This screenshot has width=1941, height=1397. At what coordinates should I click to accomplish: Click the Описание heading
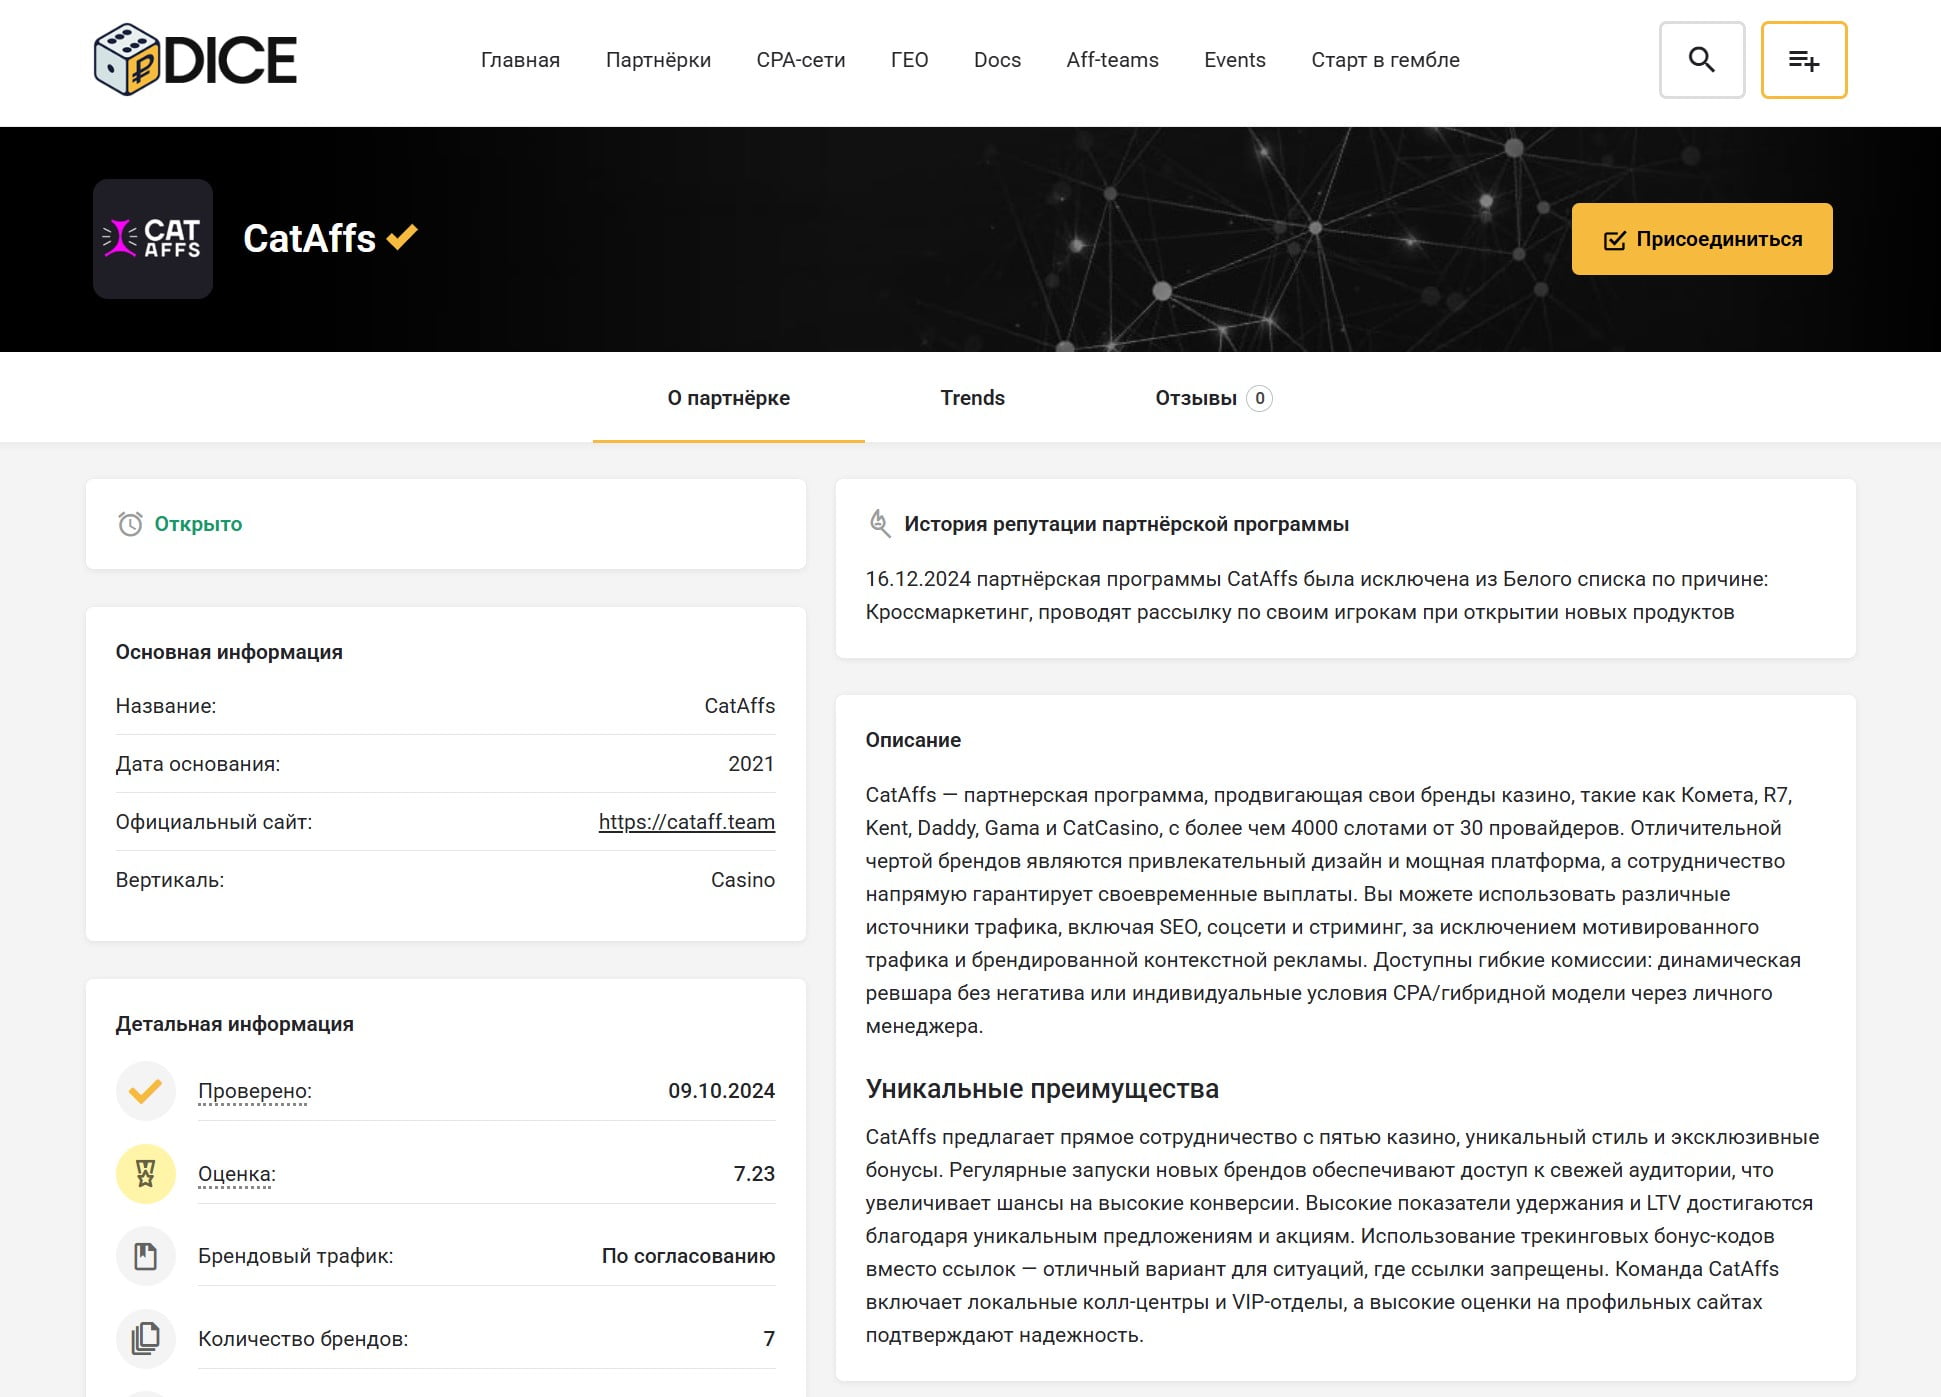pyautogui.click(x=913, y=740)
